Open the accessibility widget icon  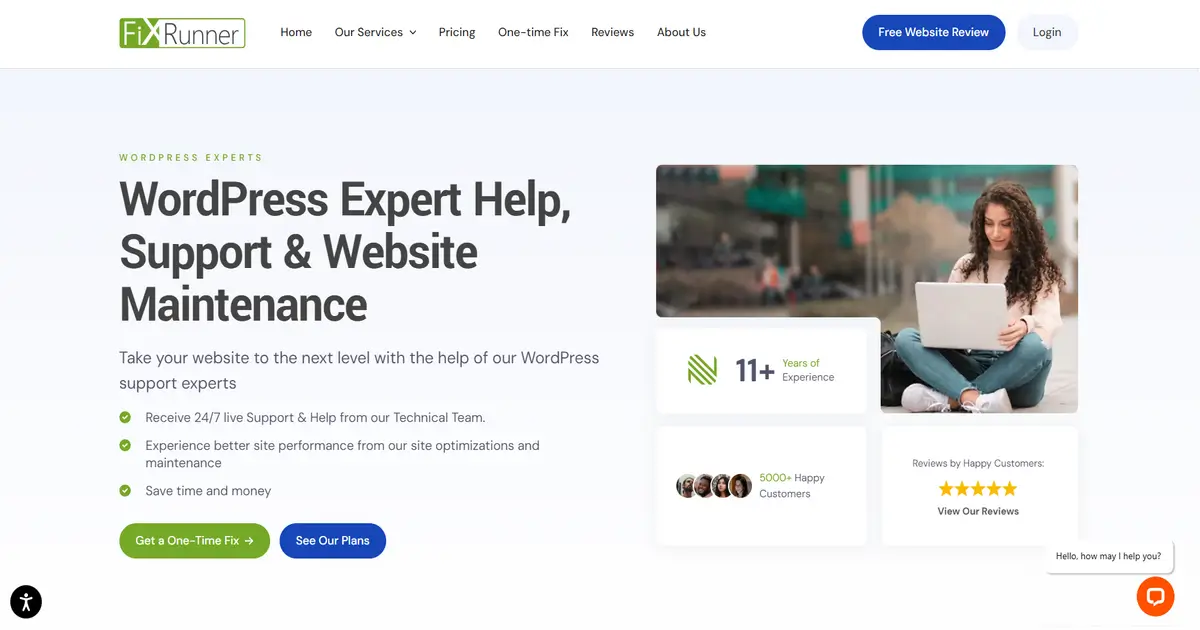[x=26, y=601]
